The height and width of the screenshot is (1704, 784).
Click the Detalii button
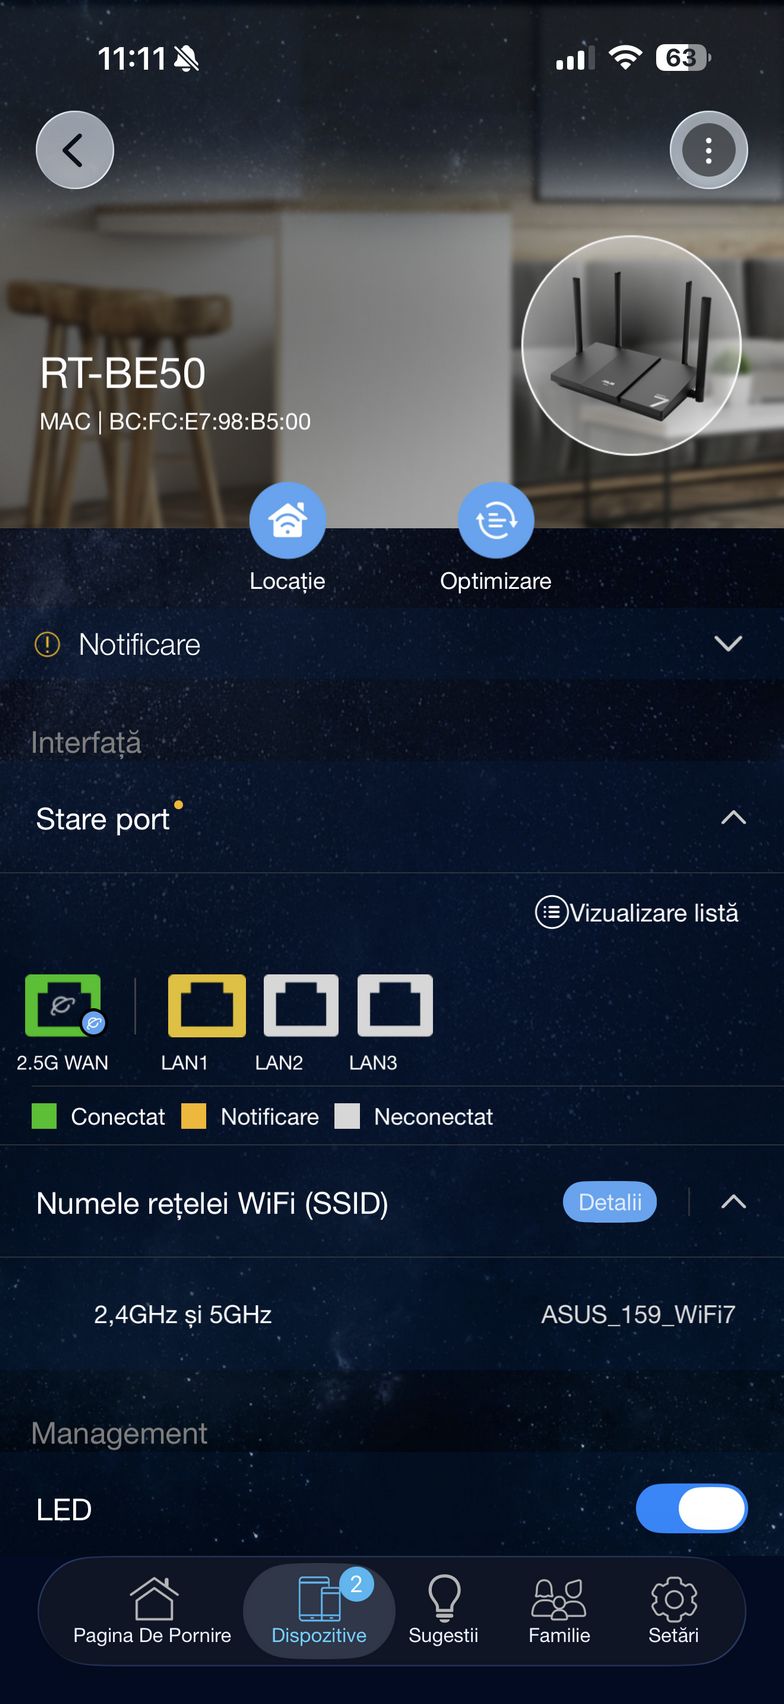point(610,1202)
